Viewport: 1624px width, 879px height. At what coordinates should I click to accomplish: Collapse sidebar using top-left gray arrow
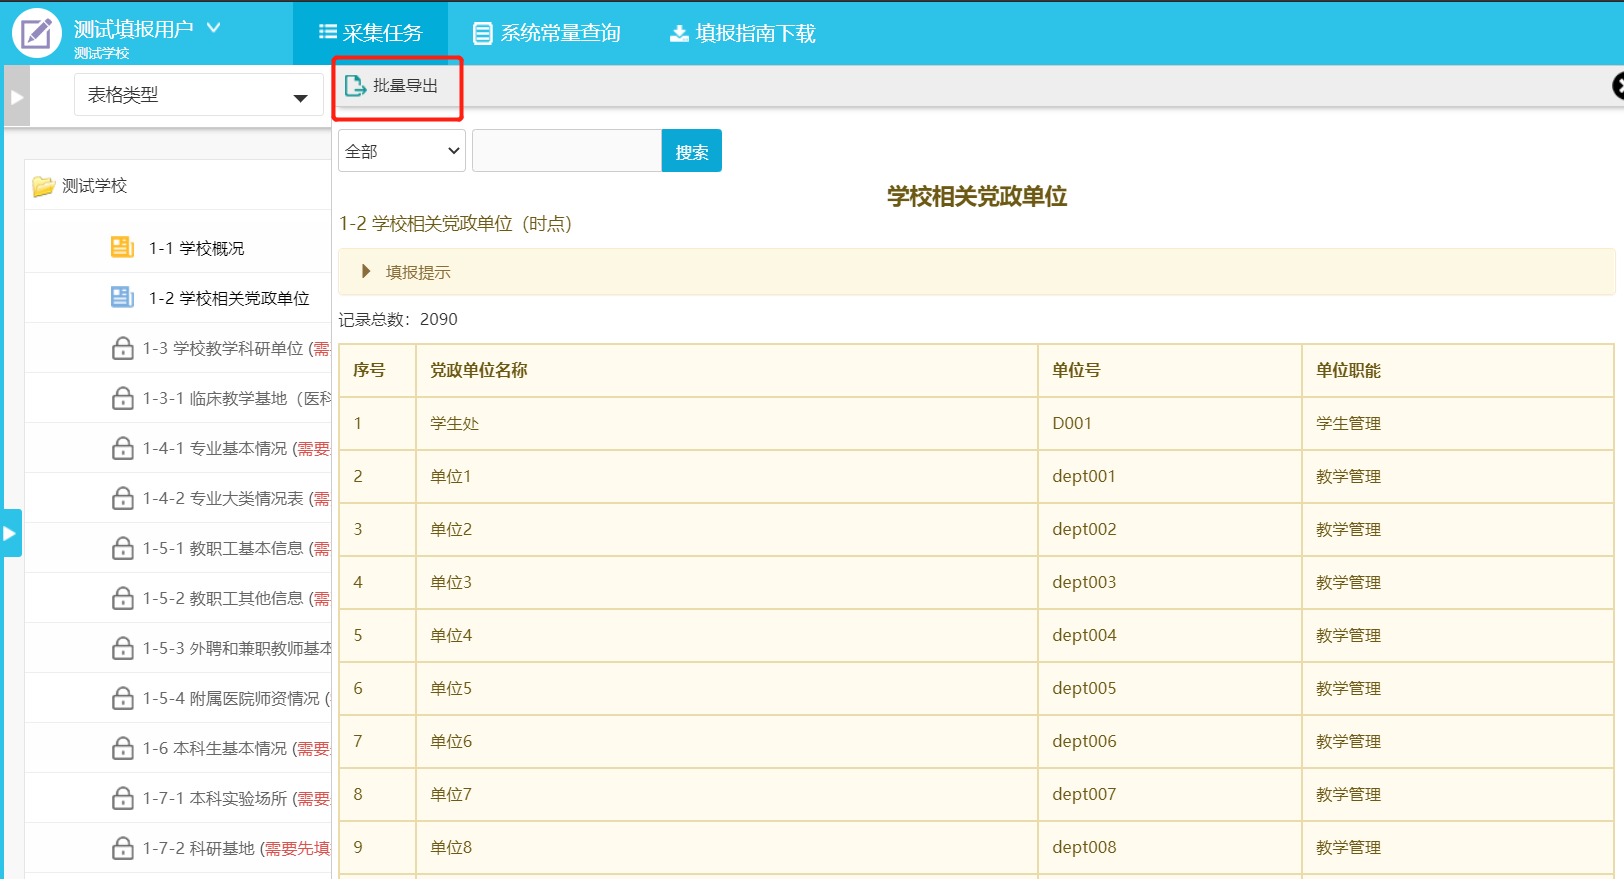click(x=16, y=97)
